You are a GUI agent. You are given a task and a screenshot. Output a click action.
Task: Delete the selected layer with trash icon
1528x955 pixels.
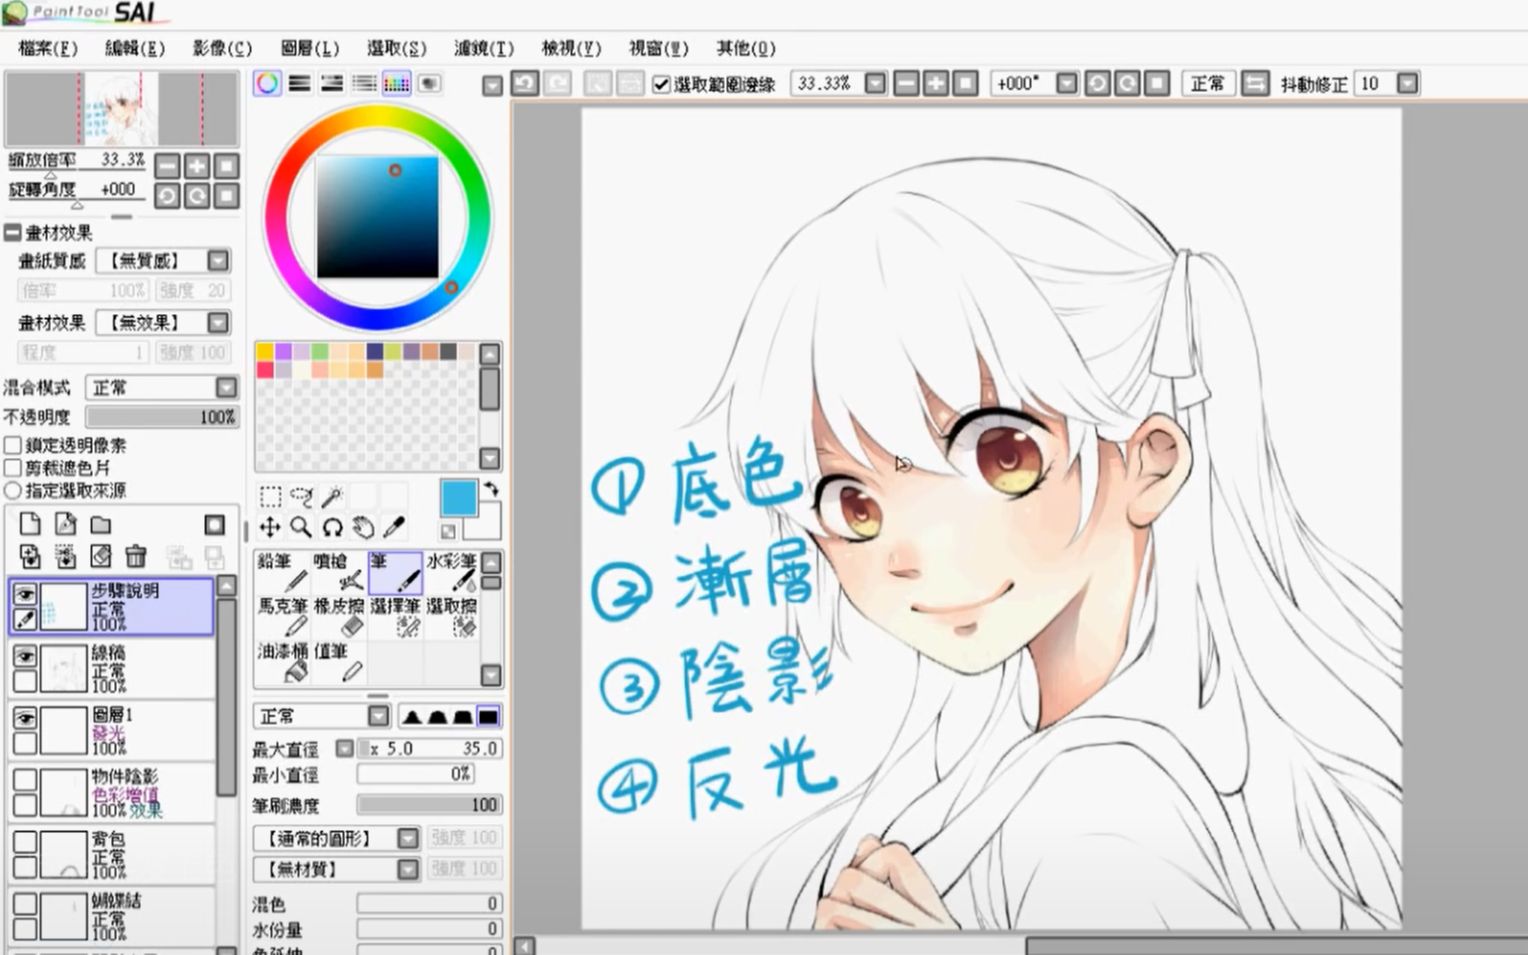[136, 556]
